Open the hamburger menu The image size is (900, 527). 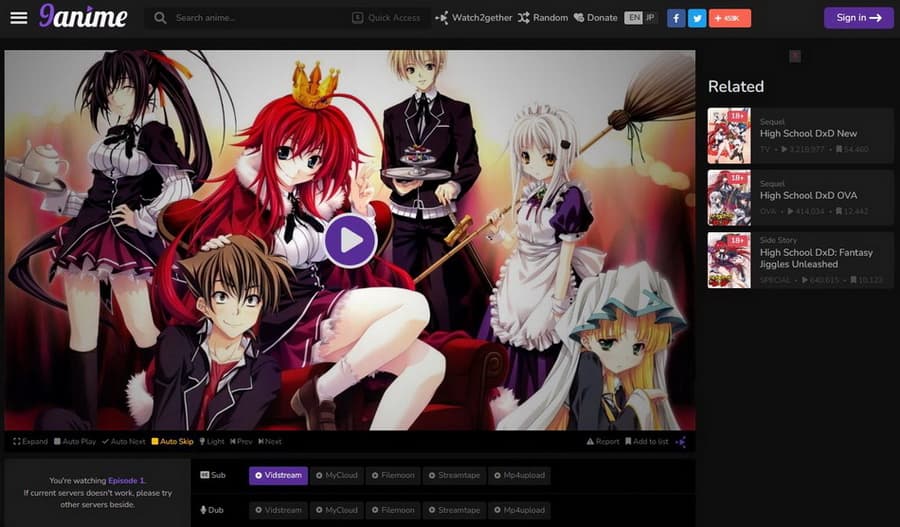tap(18, 18)
